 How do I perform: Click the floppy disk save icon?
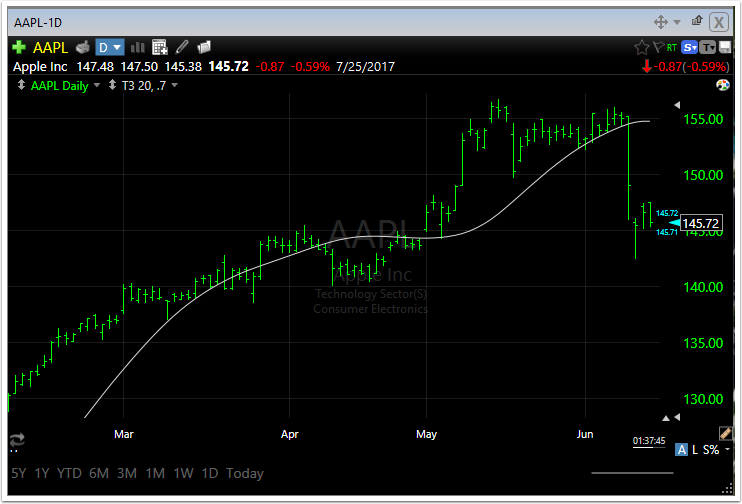(724, 47)
